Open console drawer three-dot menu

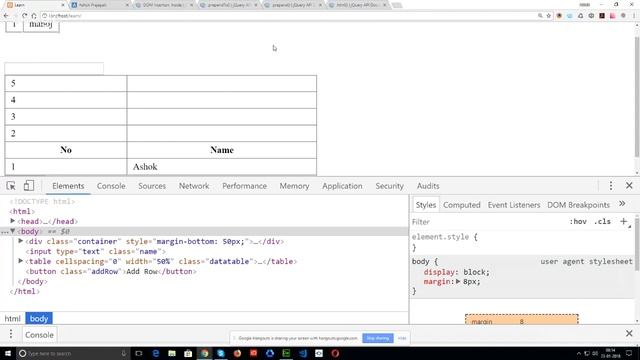pos(11,335)
